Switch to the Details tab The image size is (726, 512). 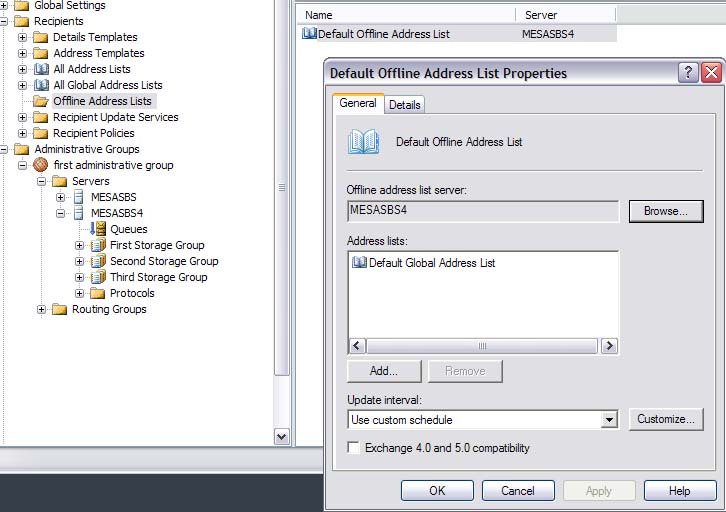tap(405, 105)
